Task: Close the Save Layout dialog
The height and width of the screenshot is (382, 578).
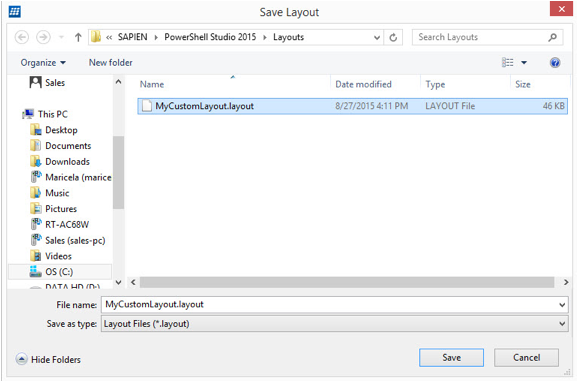Action: [x=561, y=9]
